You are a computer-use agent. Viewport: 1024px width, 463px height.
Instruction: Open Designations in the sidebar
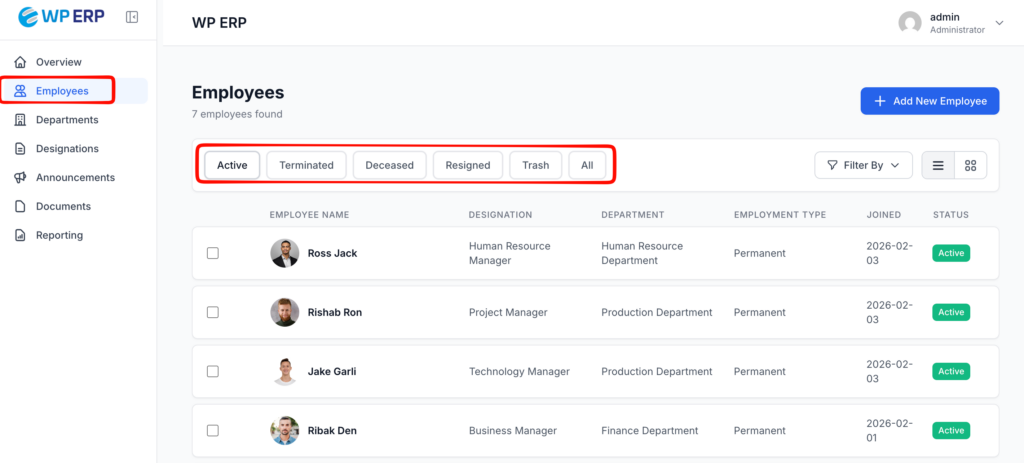(x=67, y=149)
